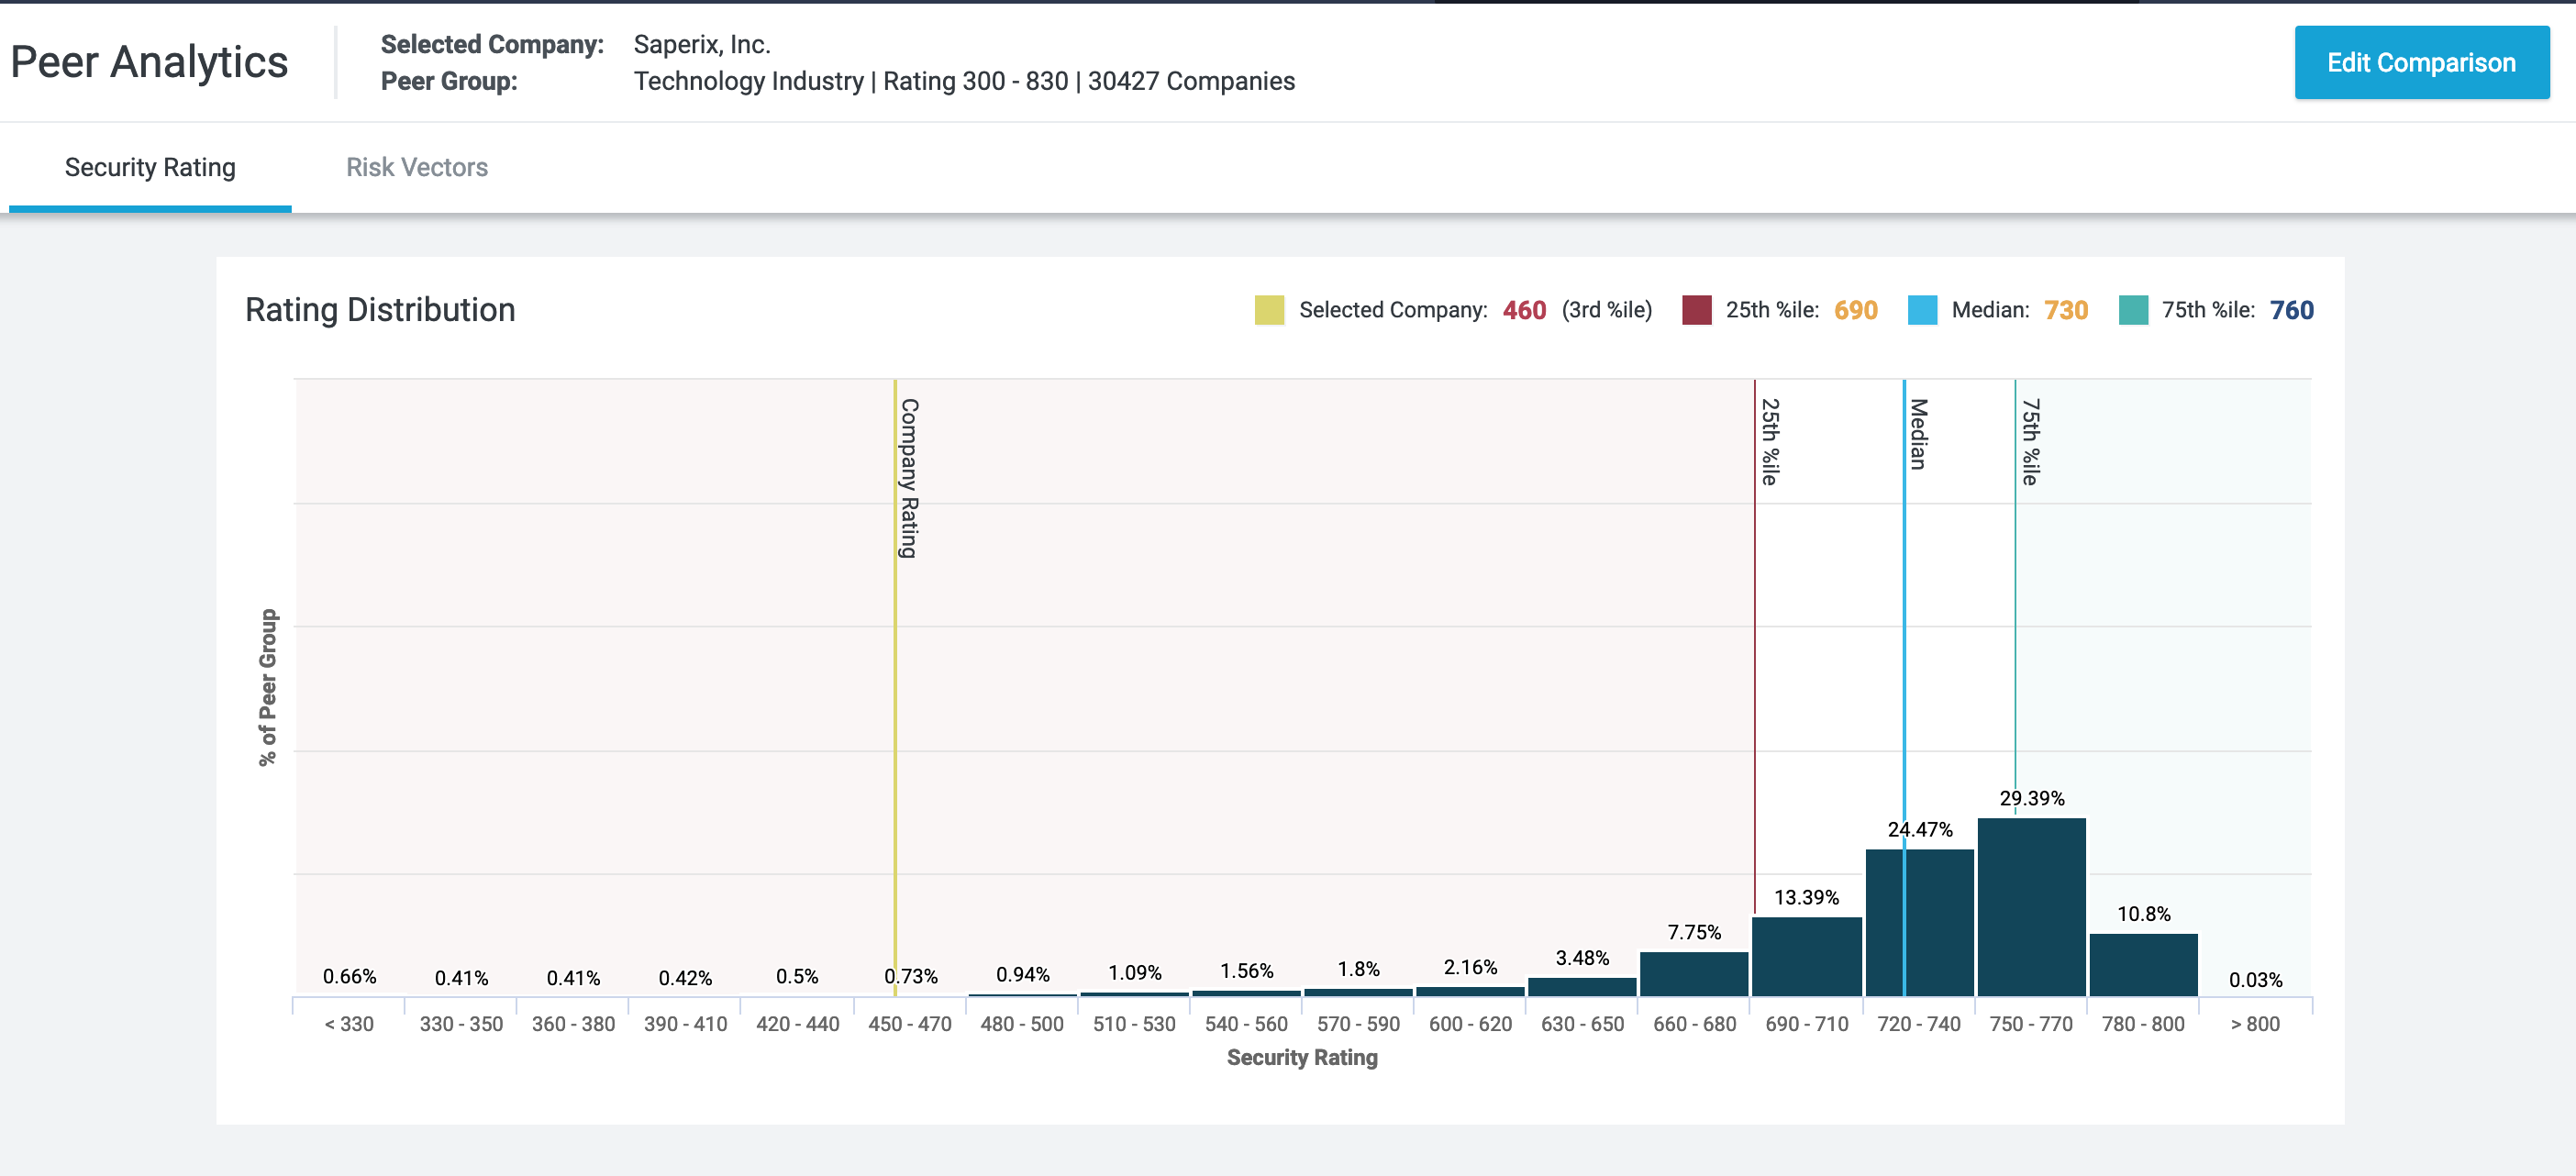The height and width of the screenshot is (1176, 2576).
Task: Click the 780 - 800 histogram bar
Action: [x=2143, y=964]
